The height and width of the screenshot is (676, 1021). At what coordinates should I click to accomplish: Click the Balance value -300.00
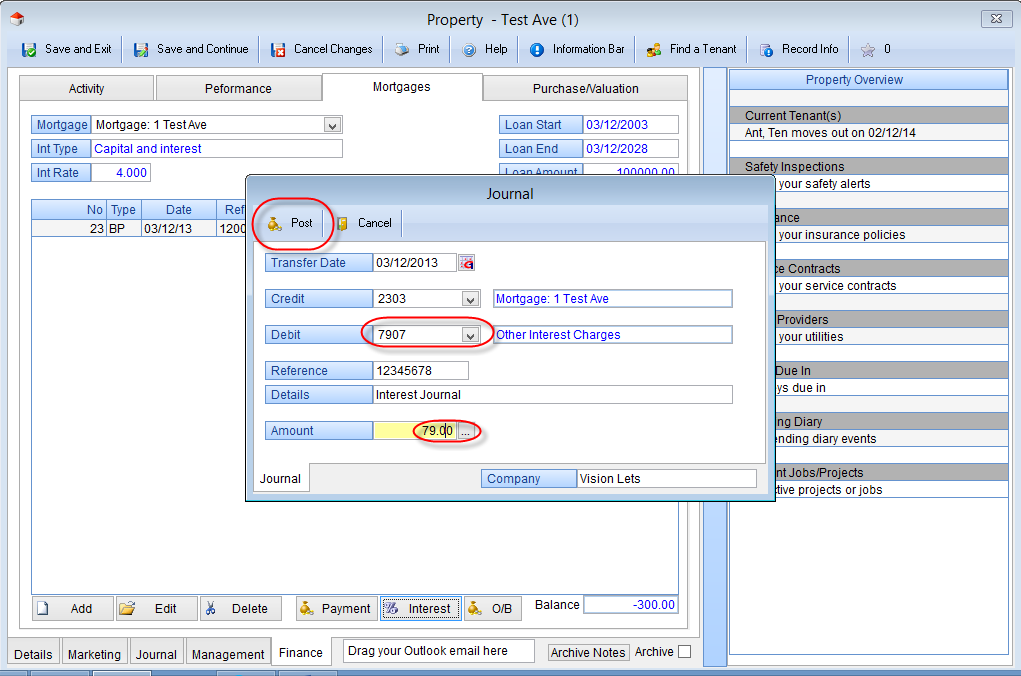(630, 605)
